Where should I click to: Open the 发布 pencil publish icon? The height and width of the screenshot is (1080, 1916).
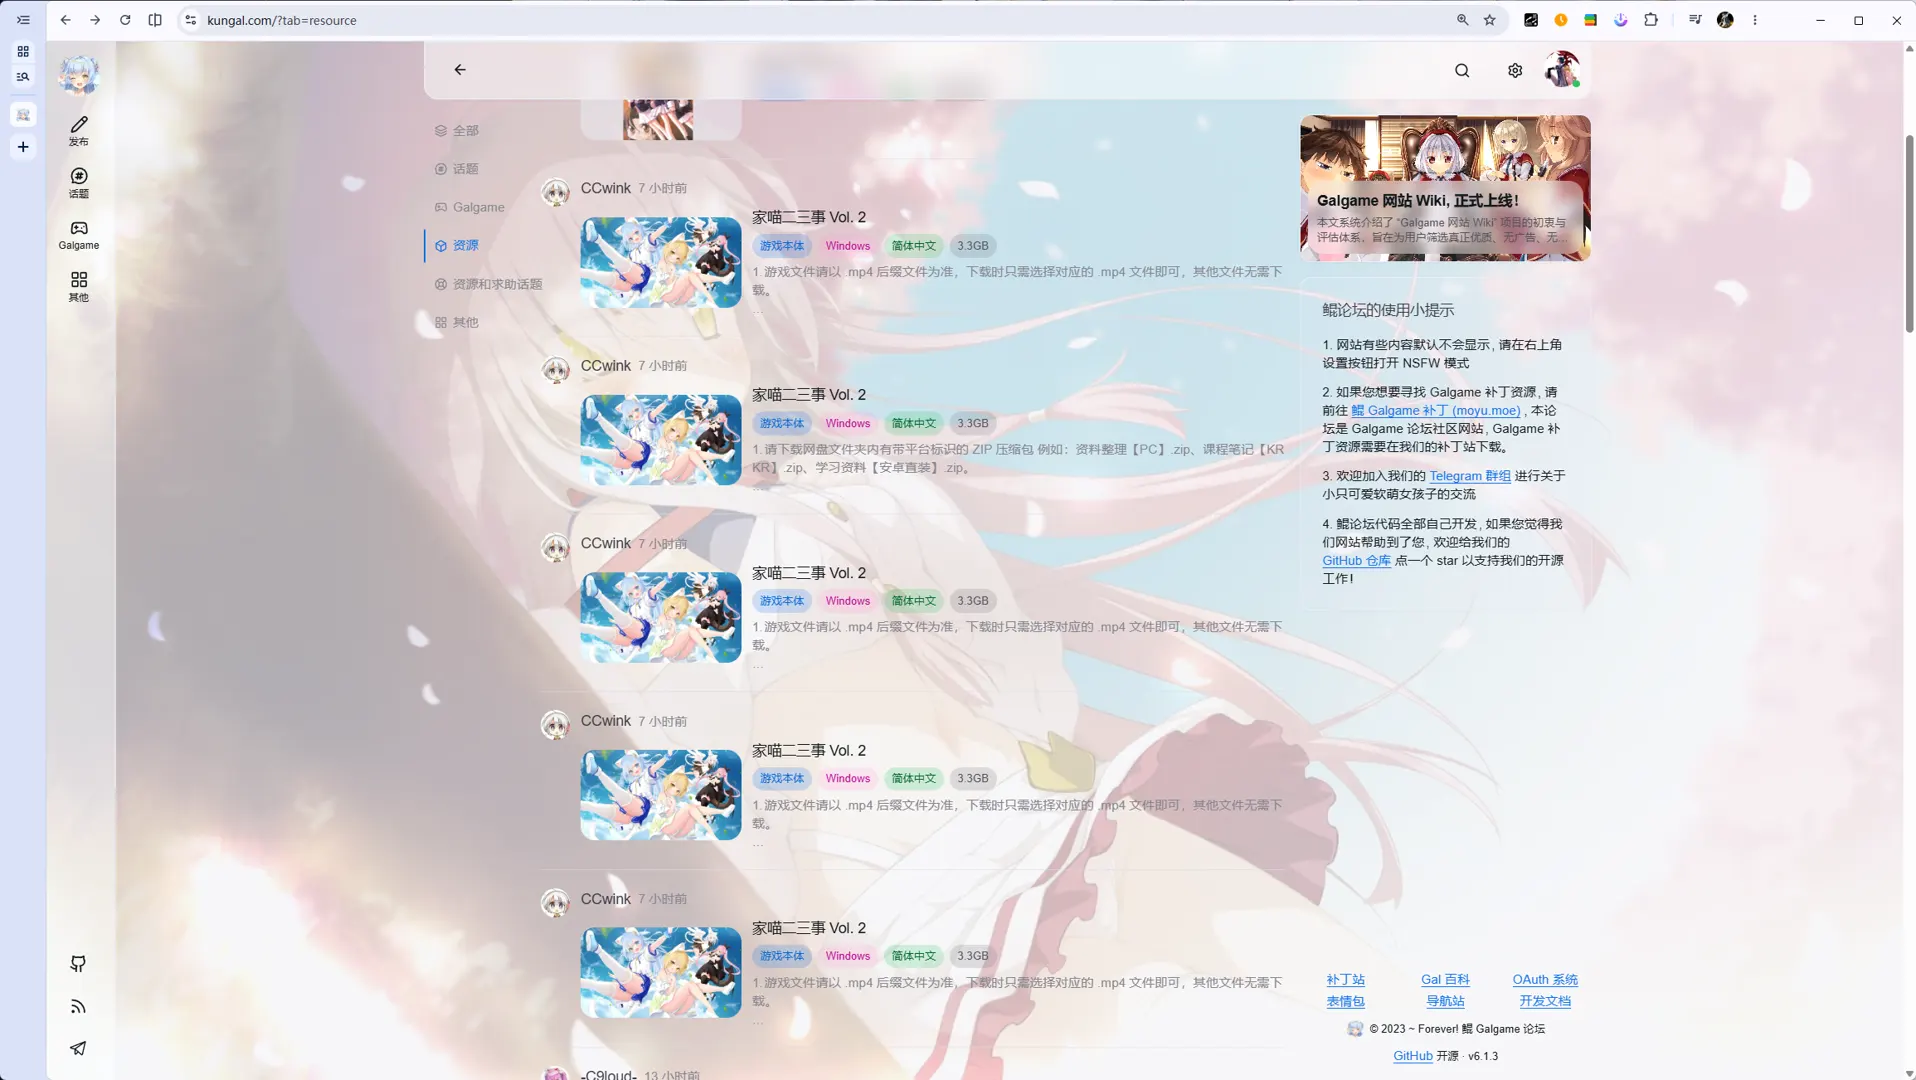click(79, 131)
